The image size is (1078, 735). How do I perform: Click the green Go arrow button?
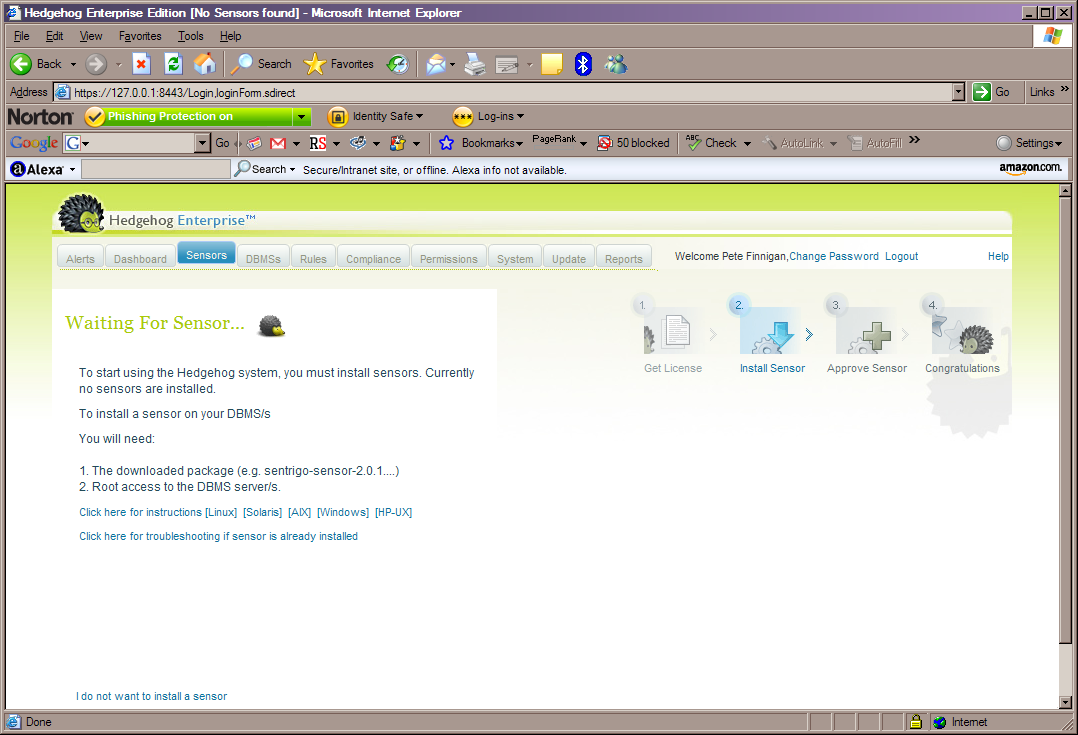click(x=982, y=91)
